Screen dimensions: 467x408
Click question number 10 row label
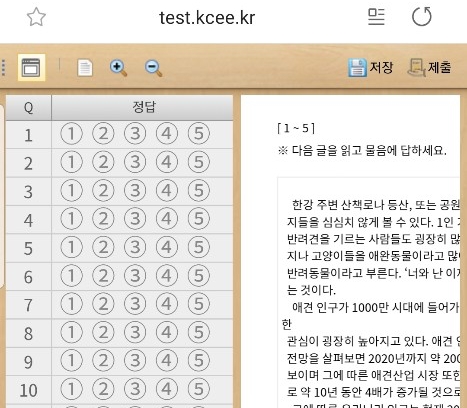click(x=29, y=390)
